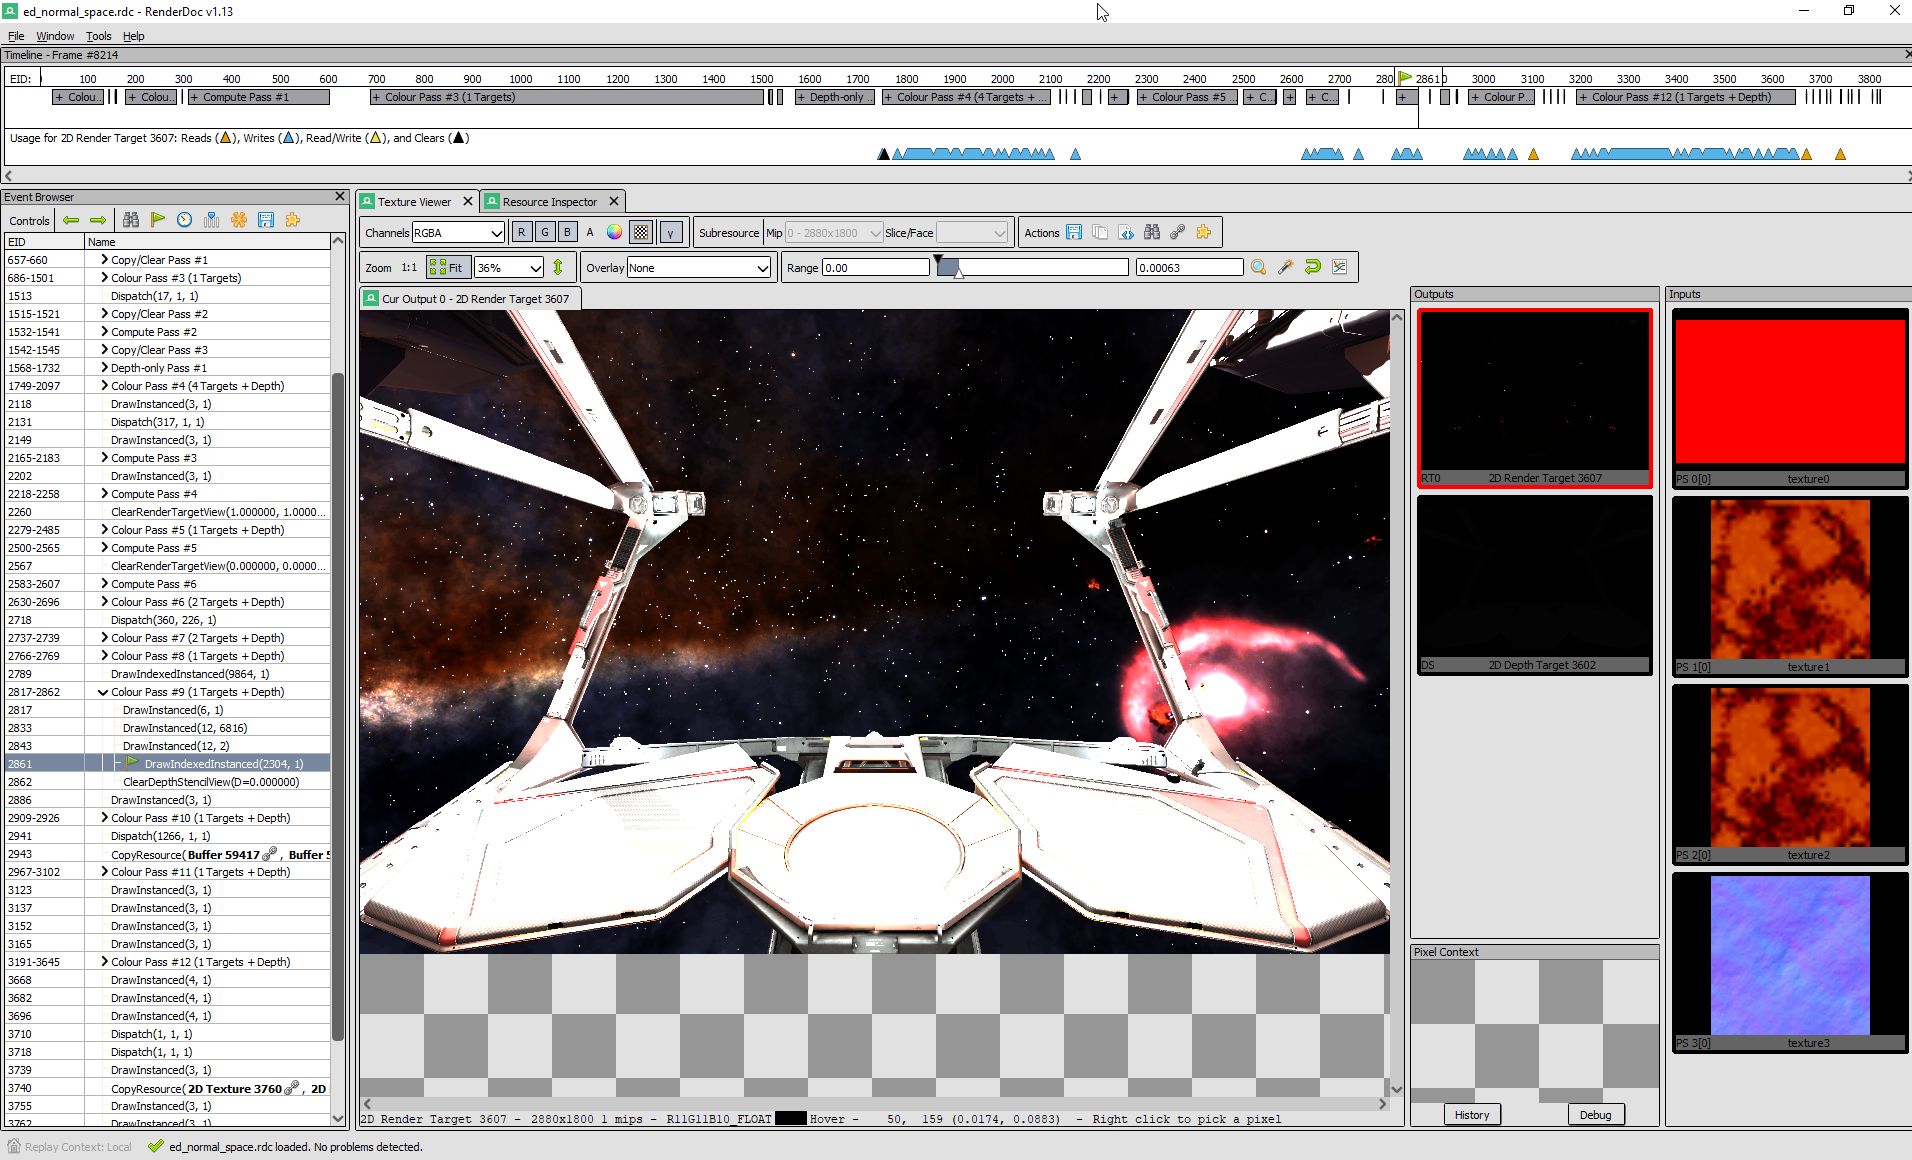Select the 2D Depth Target 3602 output thumbnail

click(1534, 585)
